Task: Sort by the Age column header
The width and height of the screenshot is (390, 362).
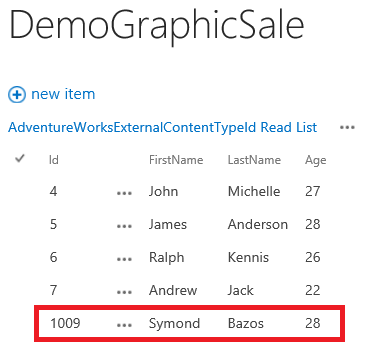Action: click(x=316, y=161)
